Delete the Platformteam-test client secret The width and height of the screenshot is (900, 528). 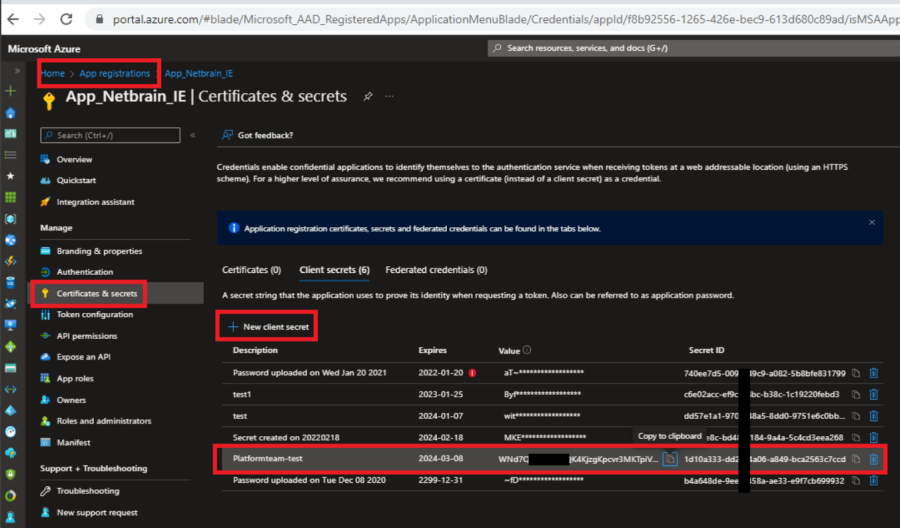point(873,459)
